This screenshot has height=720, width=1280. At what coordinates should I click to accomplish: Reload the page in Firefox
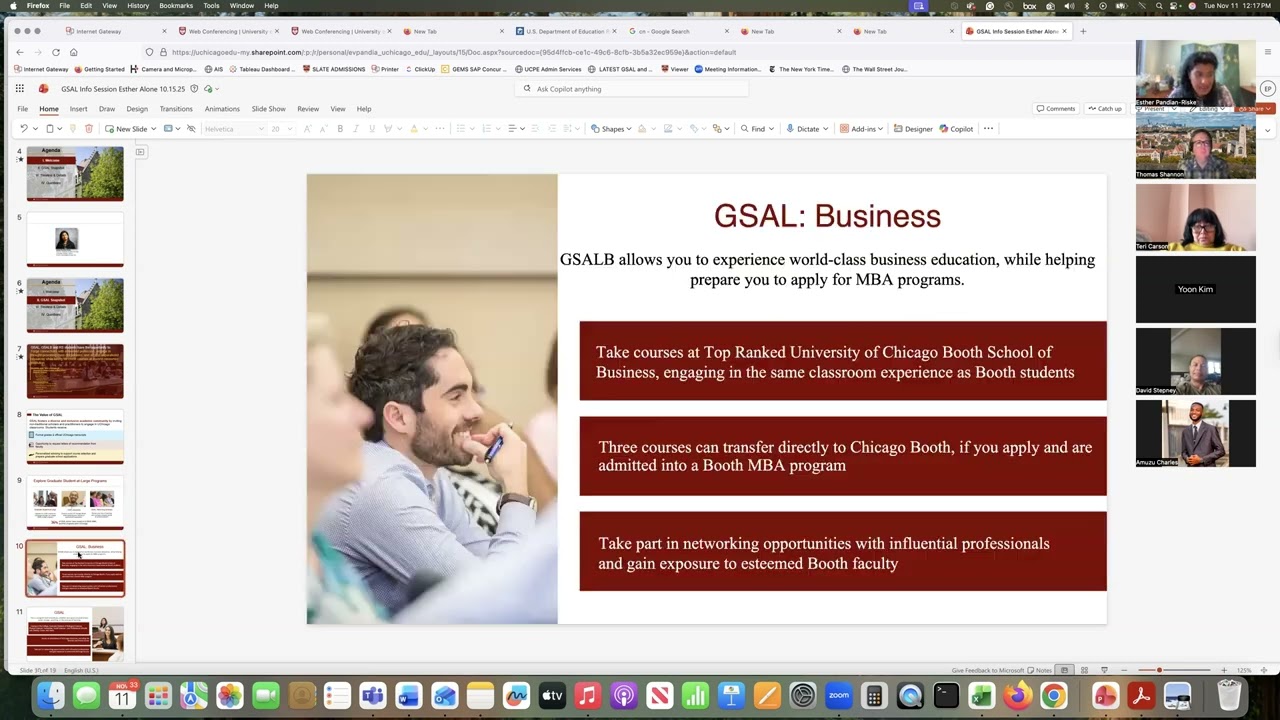tap(56, 52)
